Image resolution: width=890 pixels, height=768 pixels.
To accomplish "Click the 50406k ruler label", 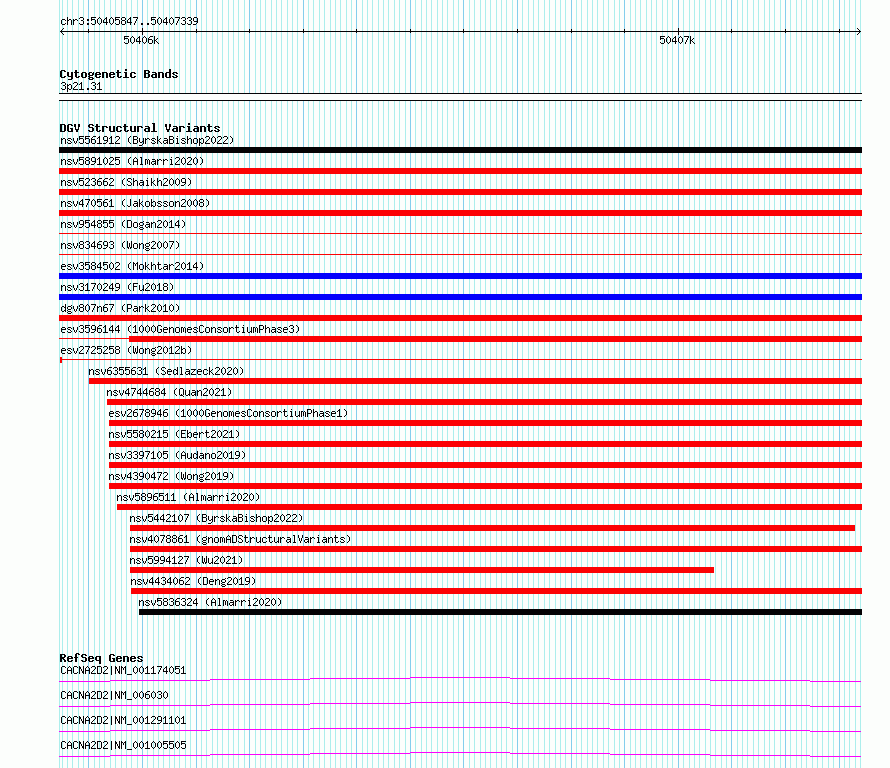I will (x=141, y=40).
